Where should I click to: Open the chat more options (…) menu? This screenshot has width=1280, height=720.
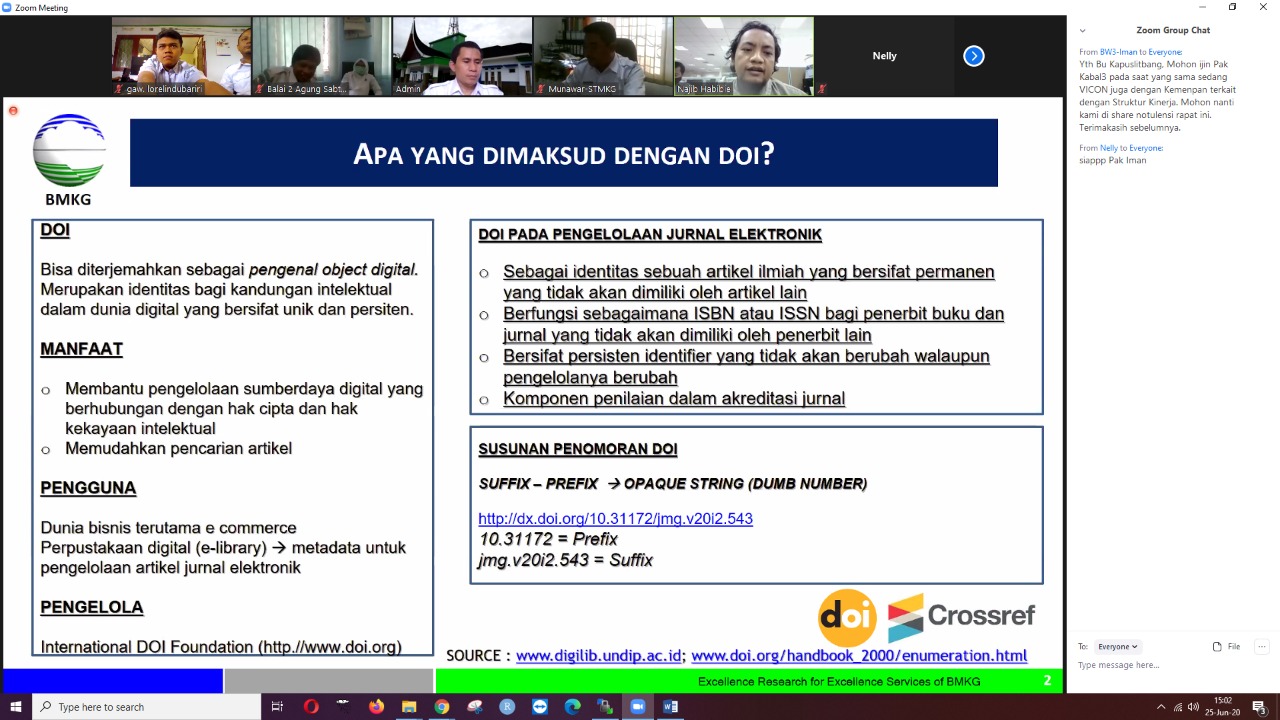1262,646
